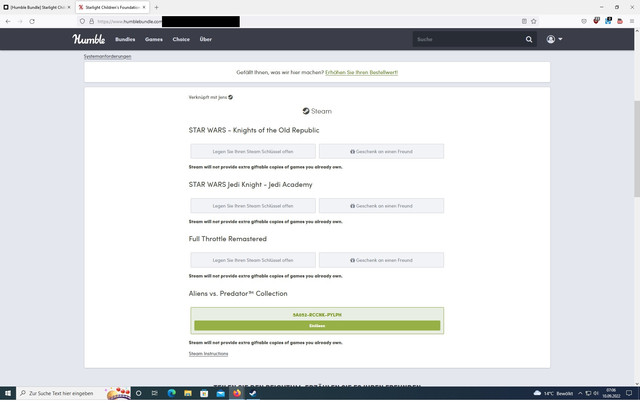640x403 pixels.
Task: Click the padlock site security icon
Action: tap(91, 21)
